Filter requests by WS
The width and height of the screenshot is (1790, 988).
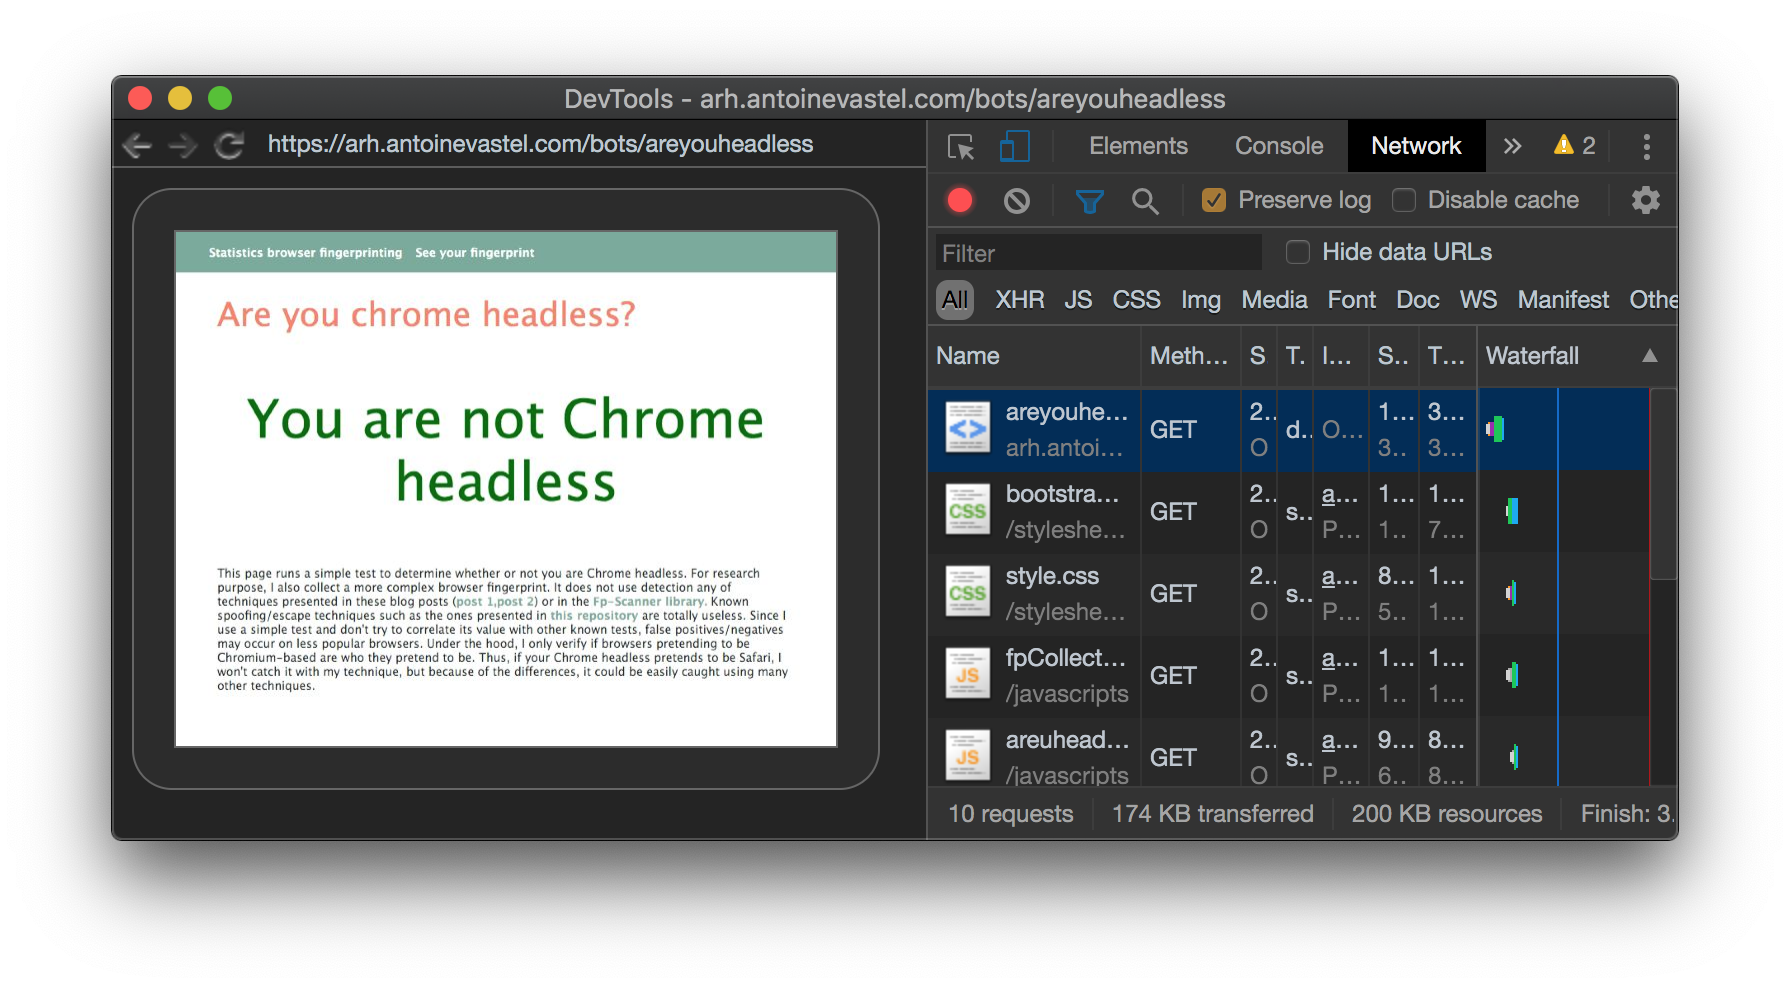tap(1478, 300)
